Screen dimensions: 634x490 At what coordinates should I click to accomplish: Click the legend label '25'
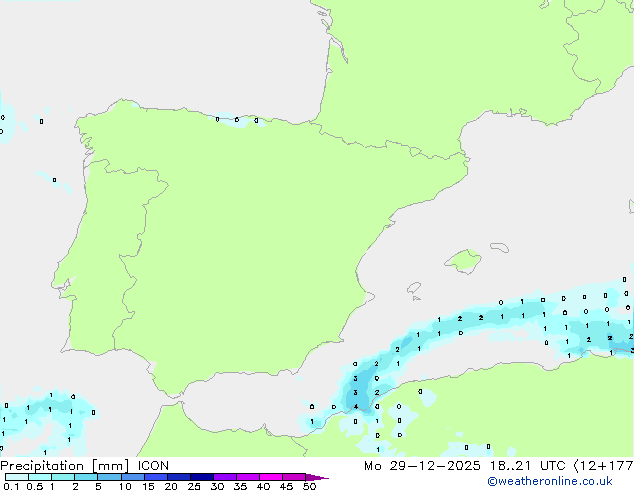pos(194,486)
